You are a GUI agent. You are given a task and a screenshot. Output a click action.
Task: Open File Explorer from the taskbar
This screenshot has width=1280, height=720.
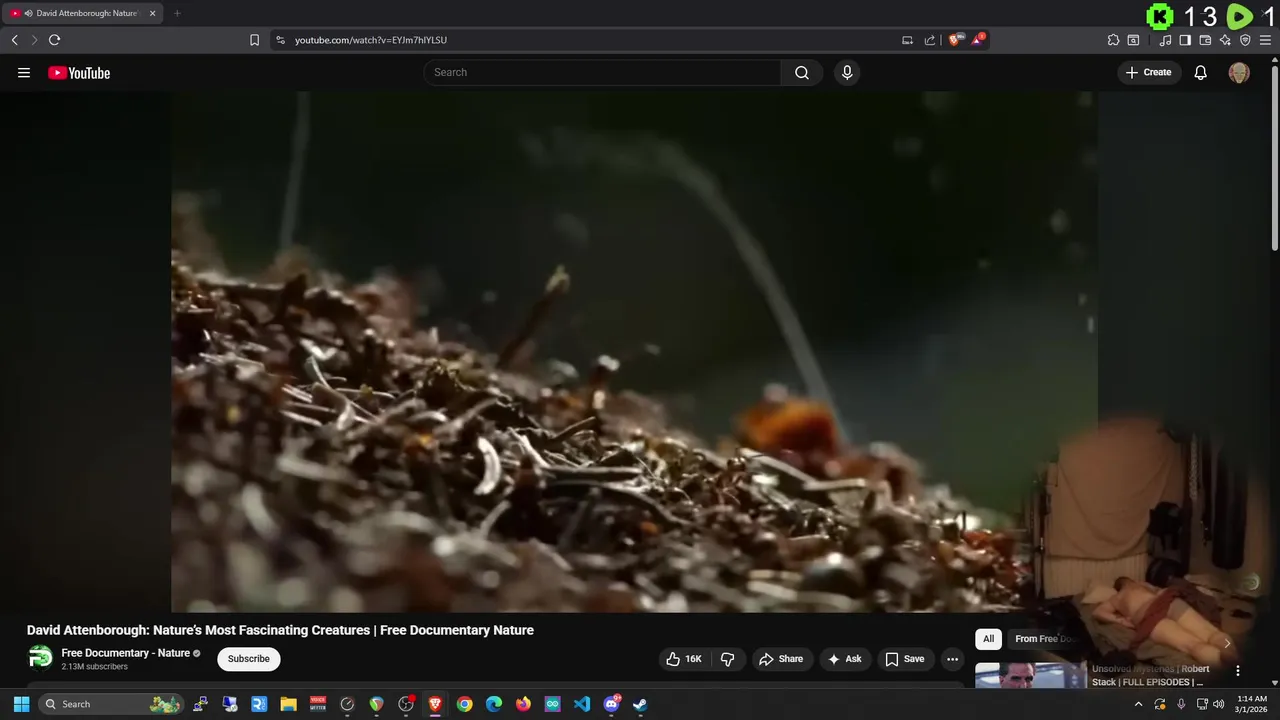point(288,704)
